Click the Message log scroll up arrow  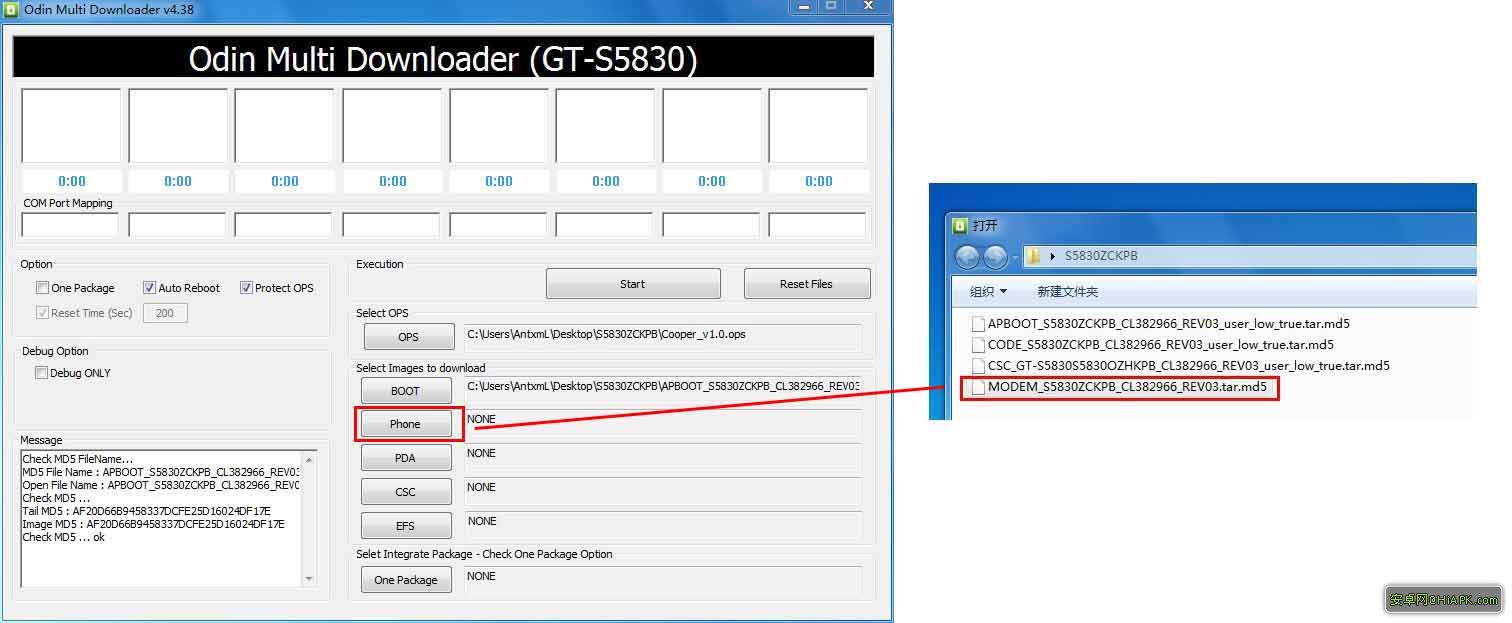[309, 460]
